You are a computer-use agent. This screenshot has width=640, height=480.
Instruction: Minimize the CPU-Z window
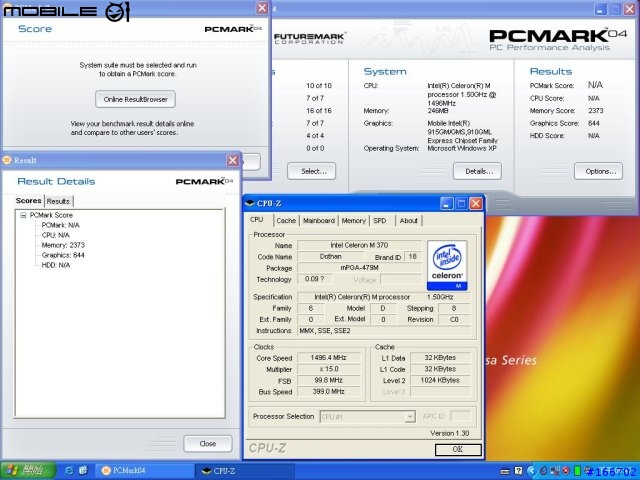[x=447, y=203]
